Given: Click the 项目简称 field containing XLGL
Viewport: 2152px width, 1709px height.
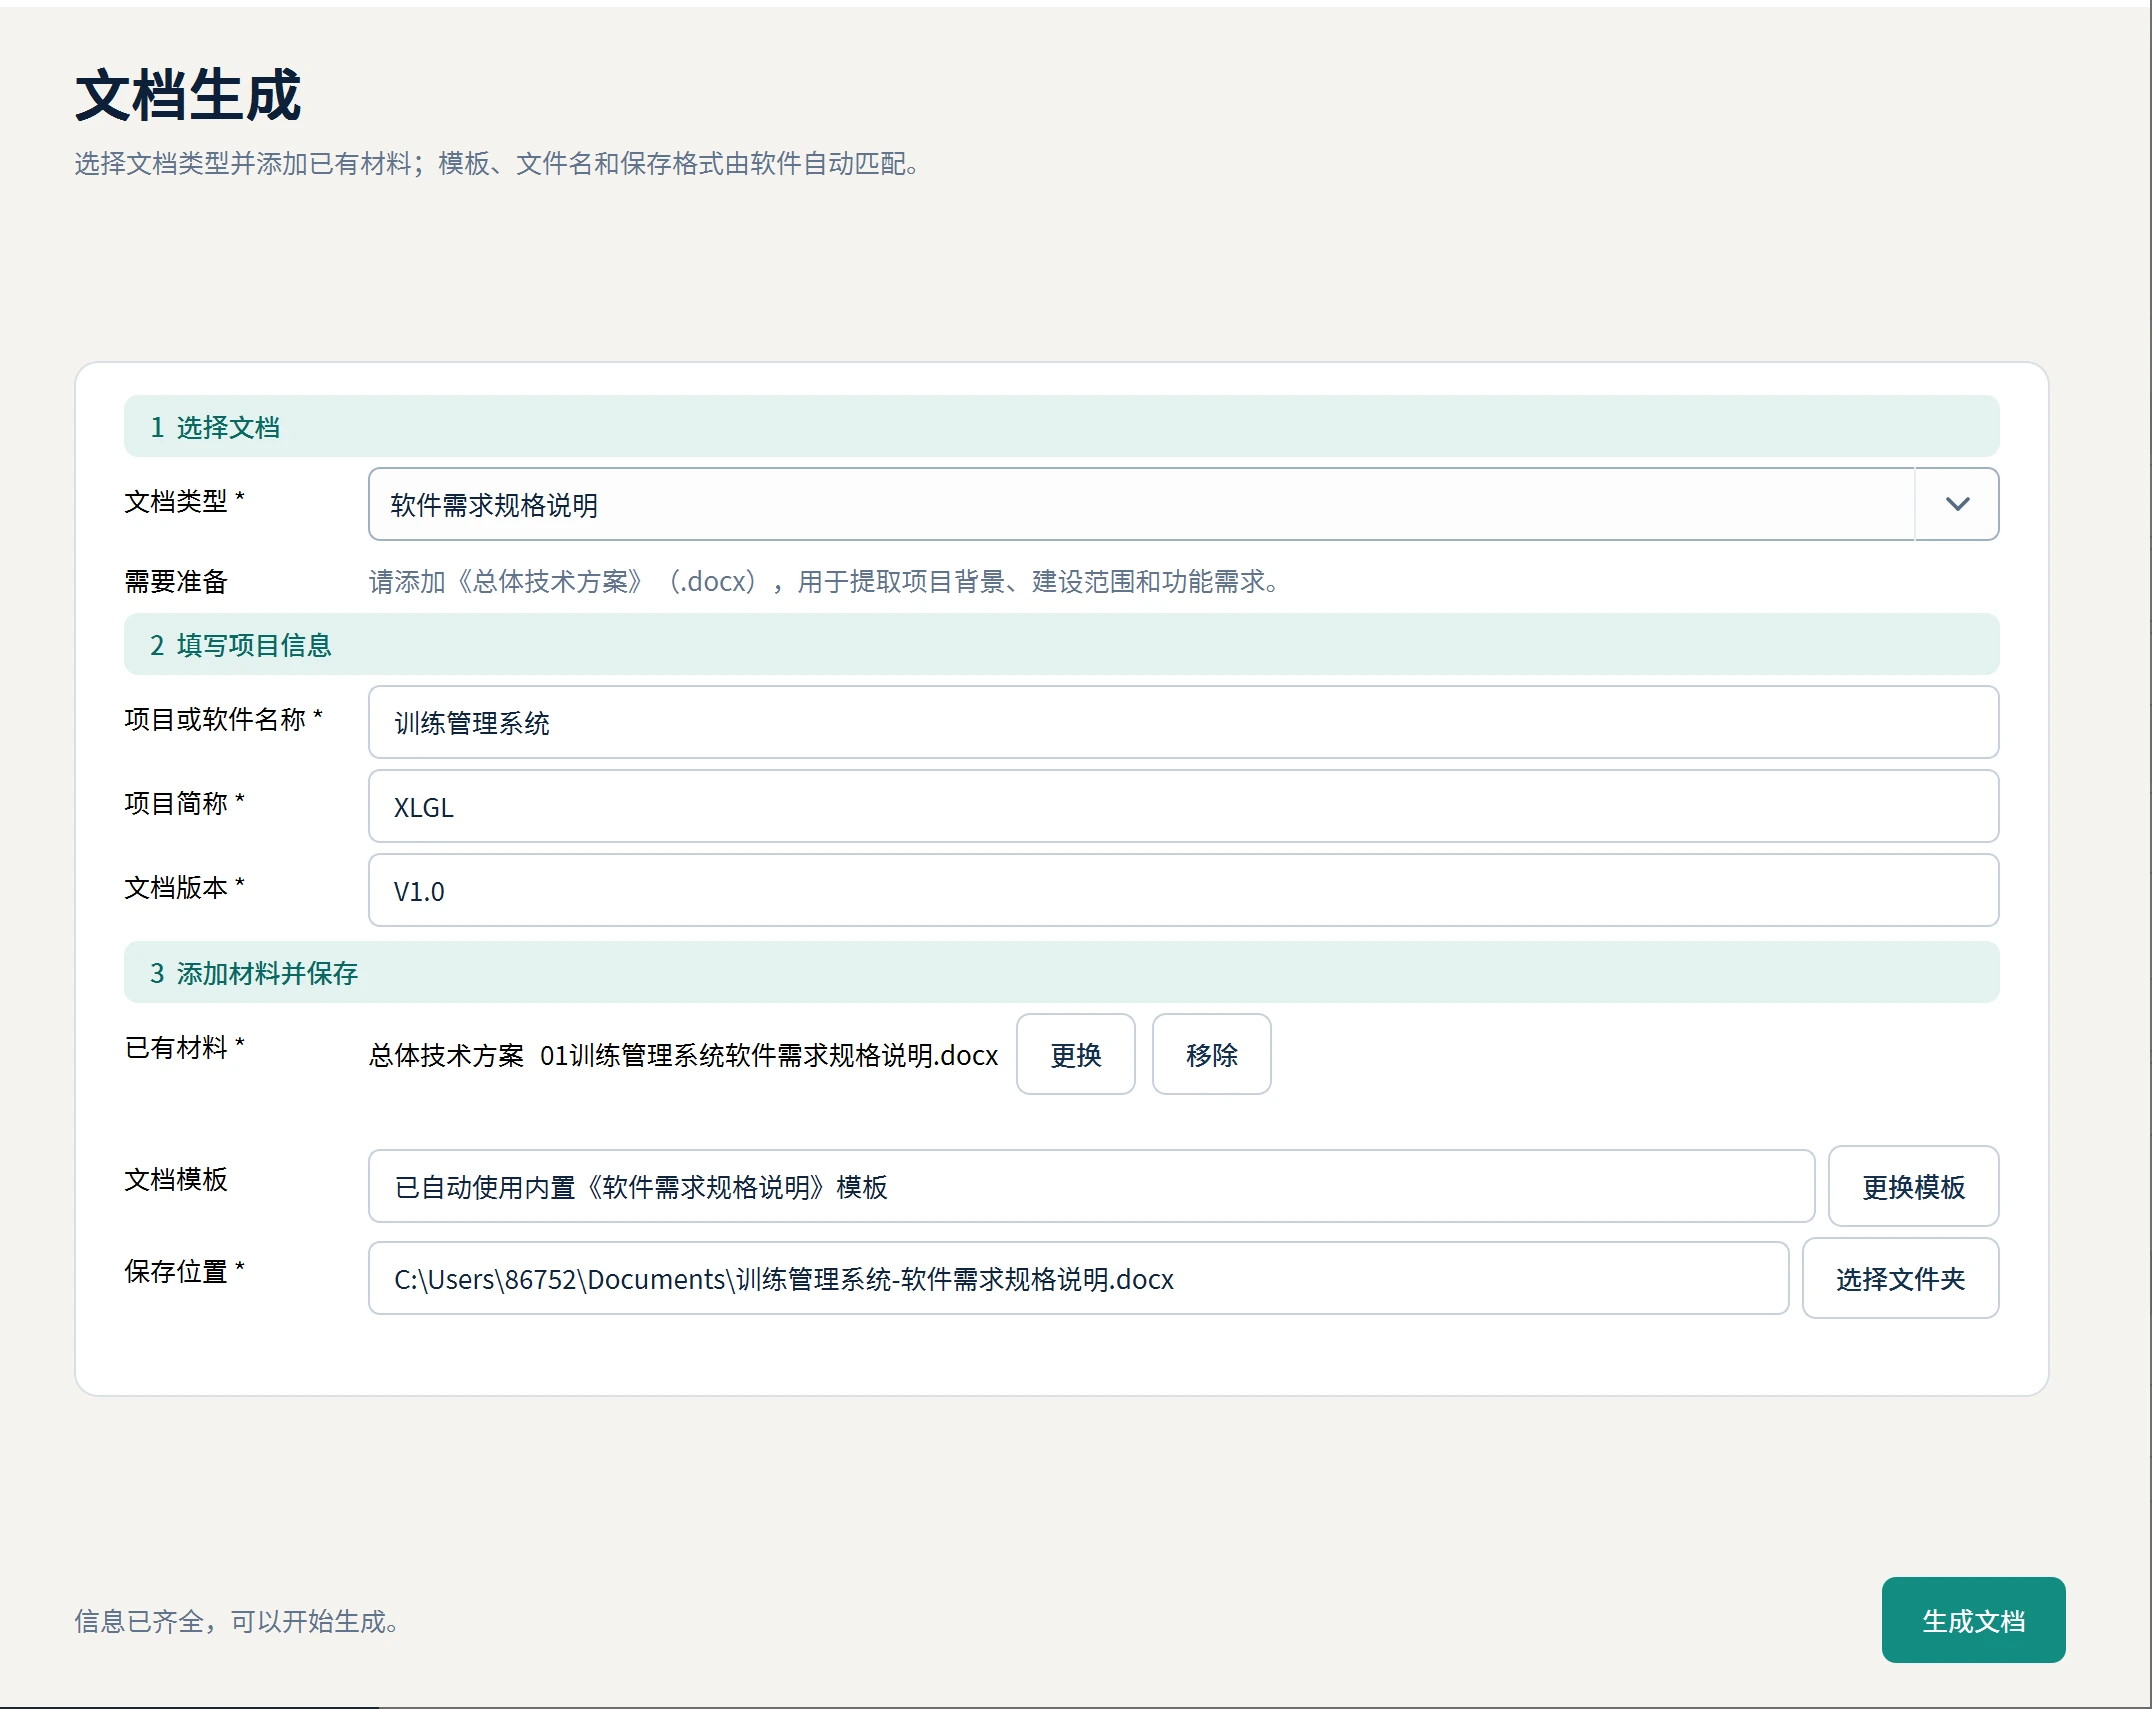Looking at the screenshot, I should (x=1183, y=806).
